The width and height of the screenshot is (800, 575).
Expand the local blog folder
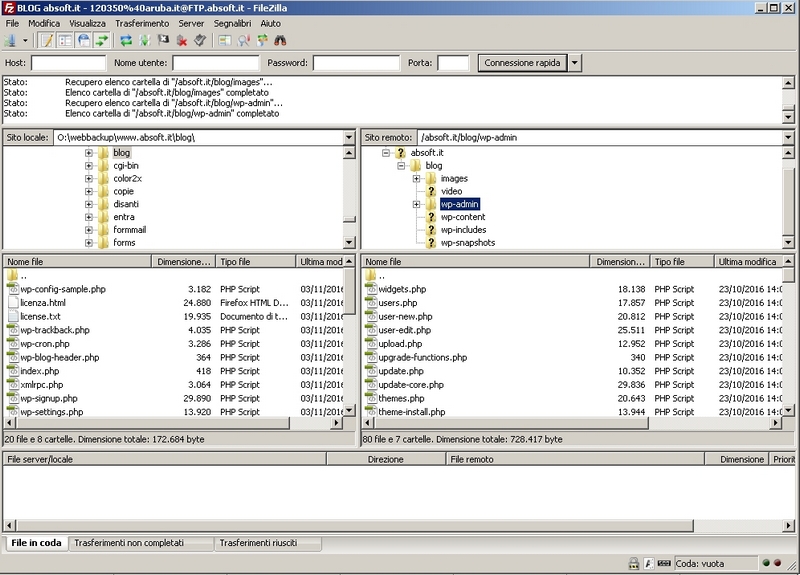(x=89, y=153)
